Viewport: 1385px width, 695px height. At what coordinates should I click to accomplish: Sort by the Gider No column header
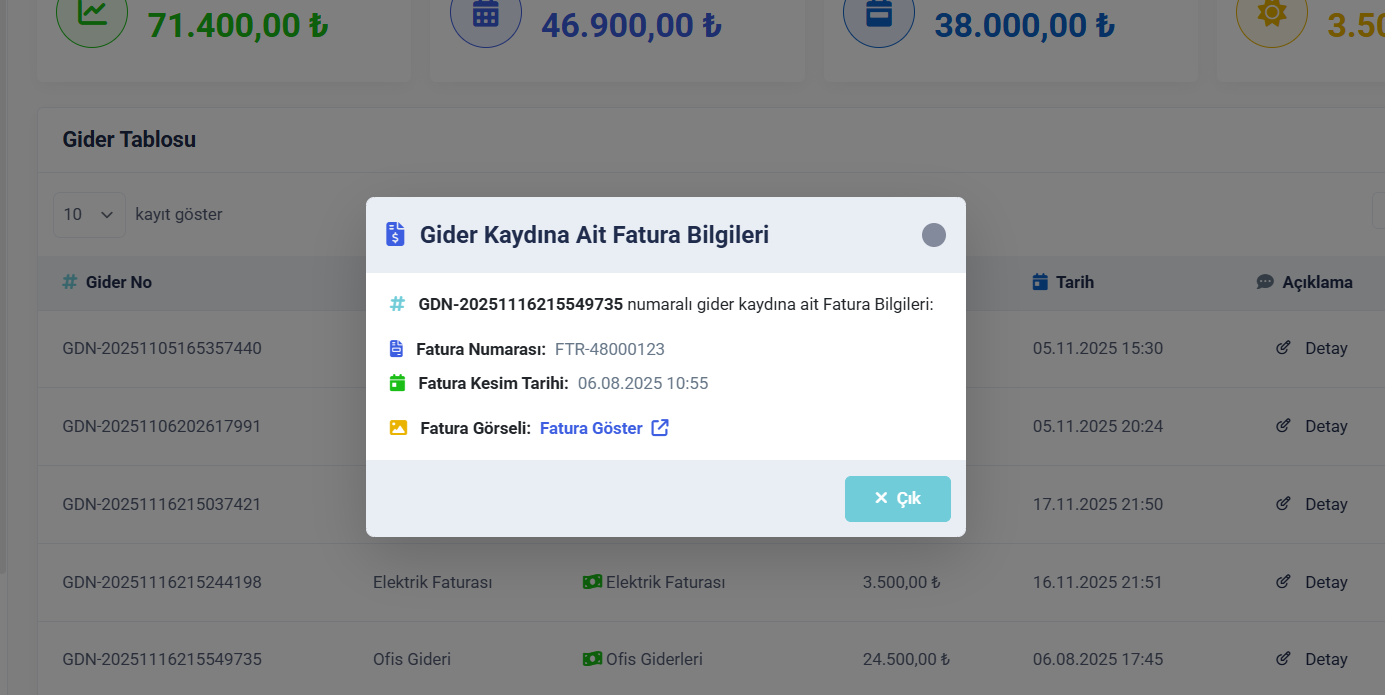click(118, 282)
